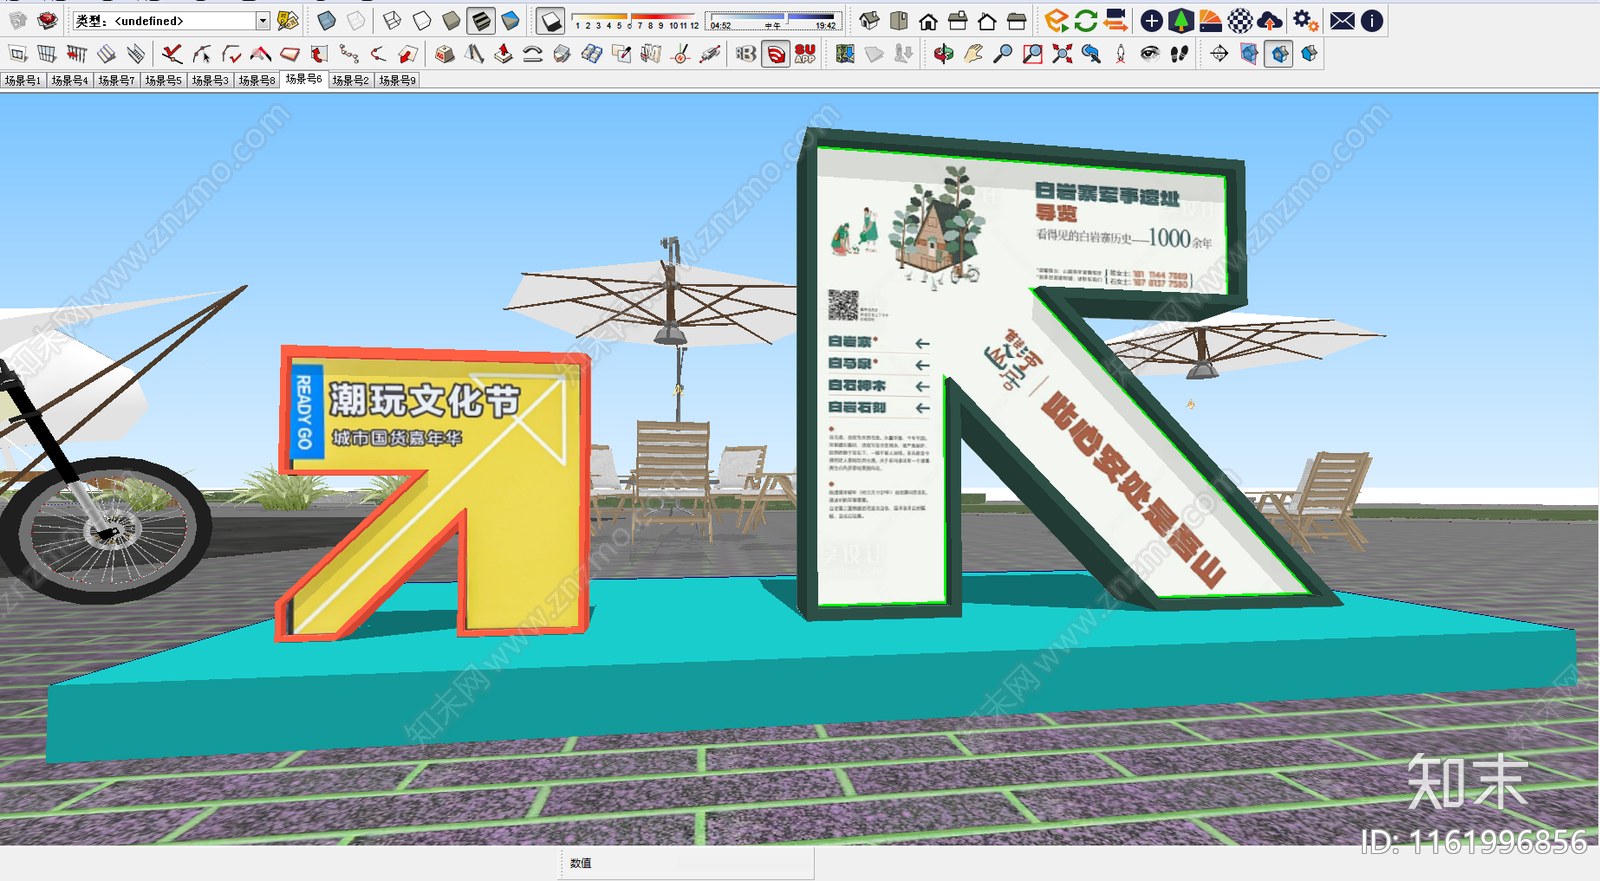Click Enscape objects plus icon

point(1152,20)
